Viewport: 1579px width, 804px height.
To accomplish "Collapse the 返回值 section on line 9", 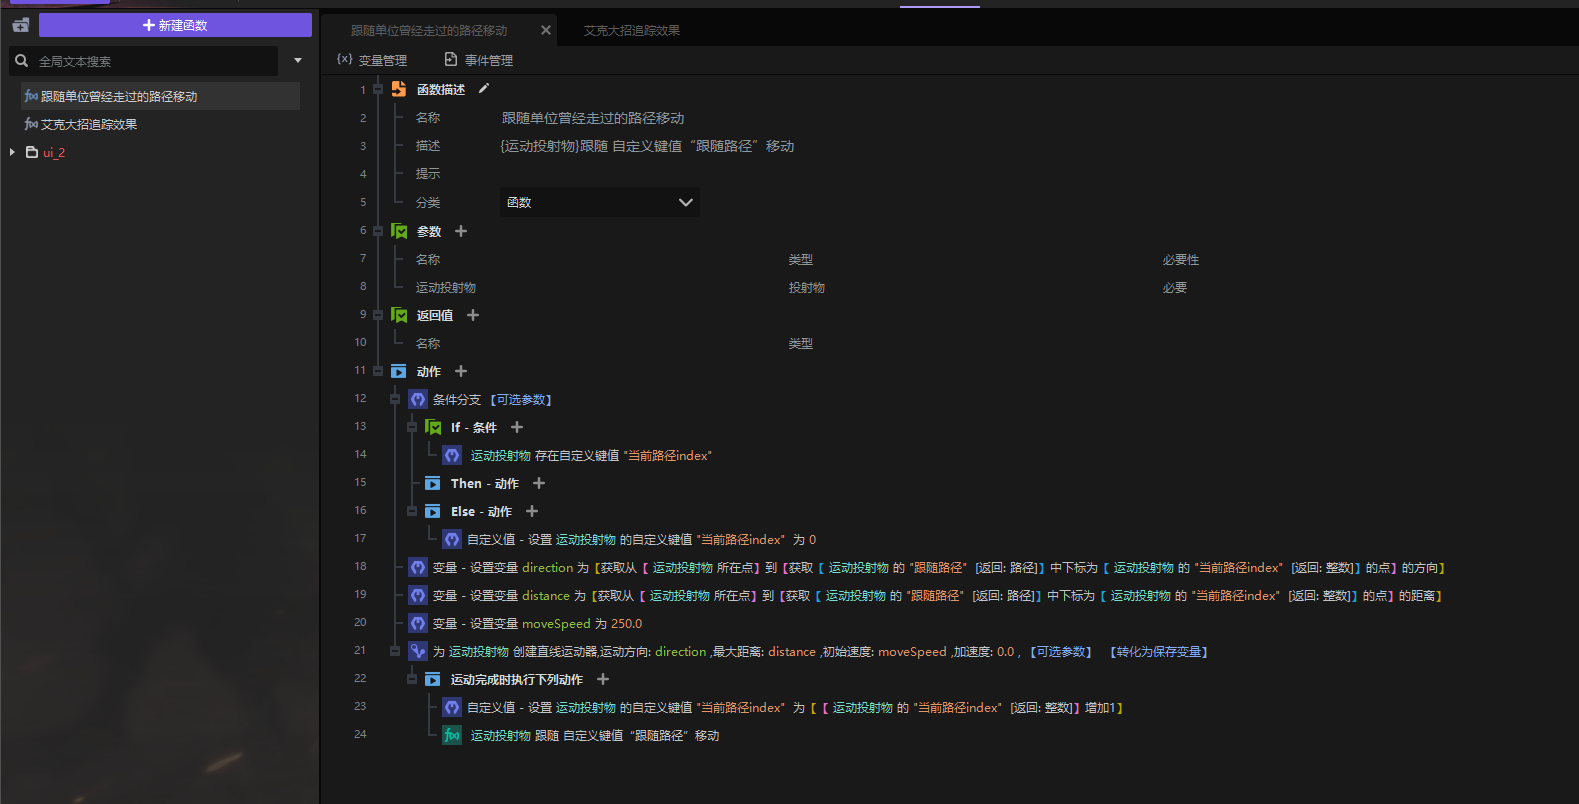I will tap(378, 315).
